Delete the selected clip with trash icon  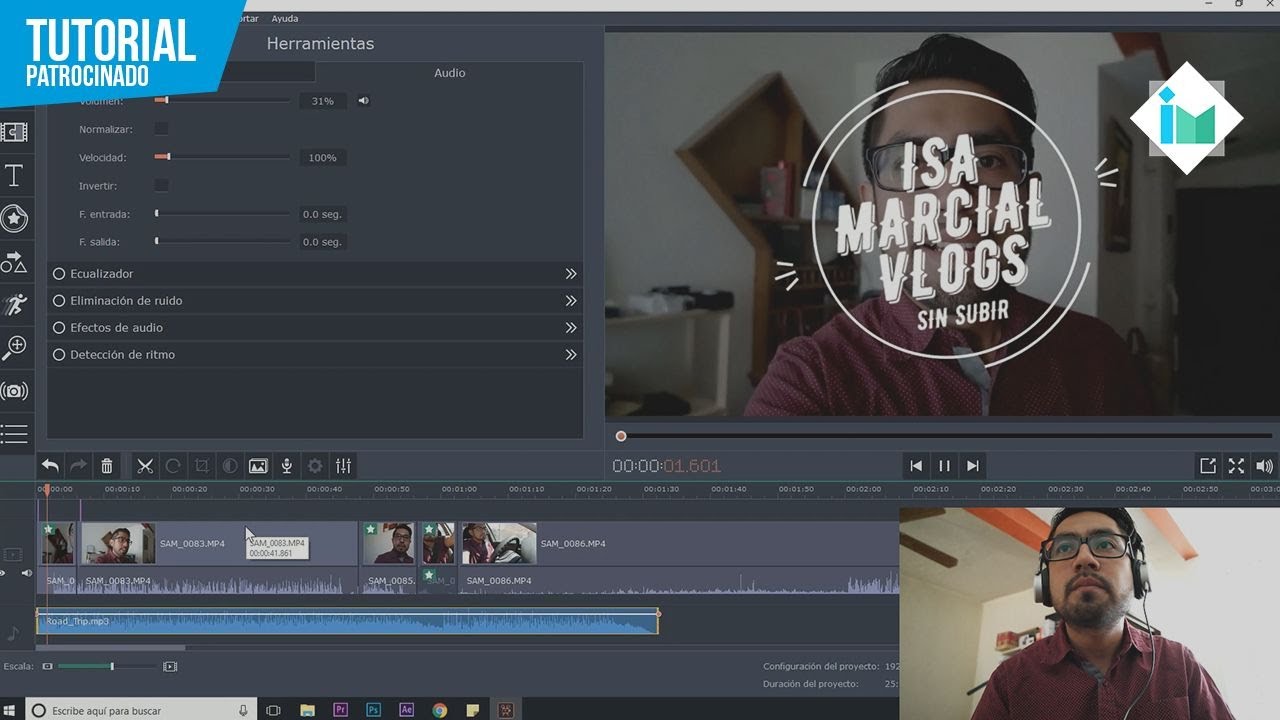pos(107,466)
